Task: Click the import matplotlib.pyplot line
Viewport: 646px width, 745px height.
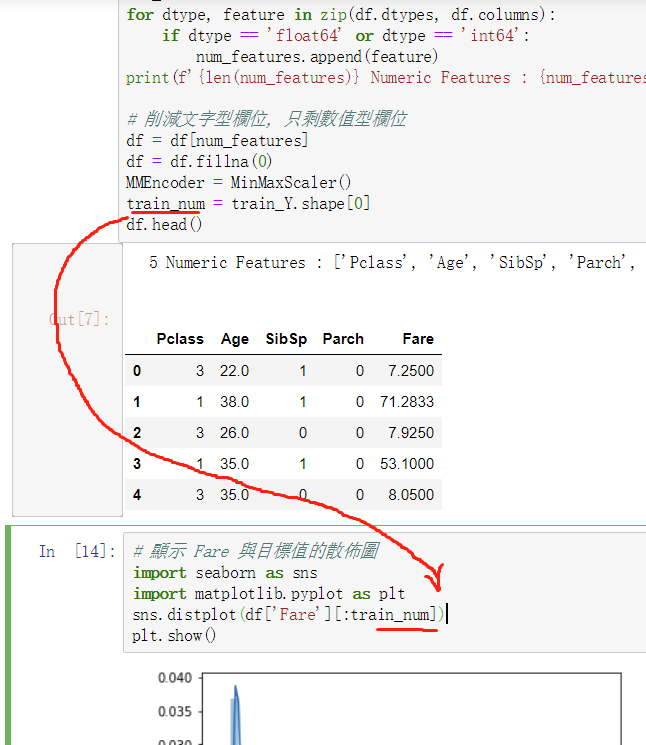Action: 269,593
